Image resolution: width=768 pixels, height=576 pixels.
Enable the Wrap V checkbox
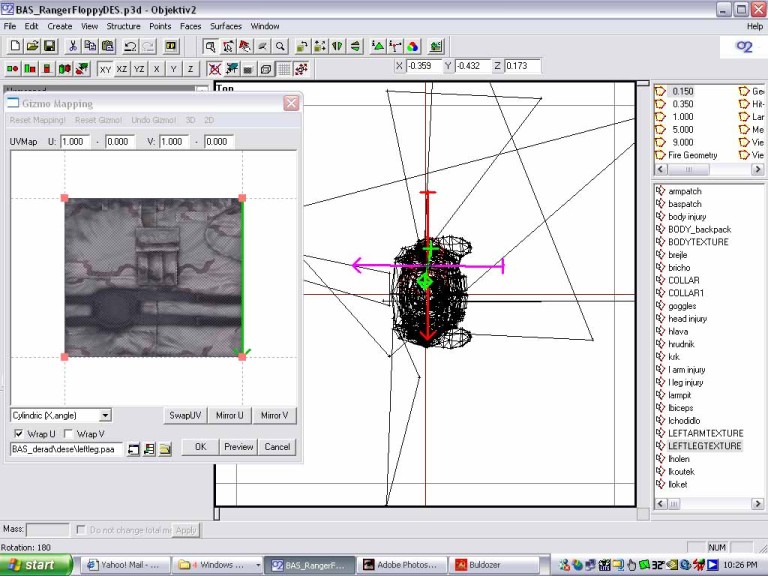[x=68, y=434]
